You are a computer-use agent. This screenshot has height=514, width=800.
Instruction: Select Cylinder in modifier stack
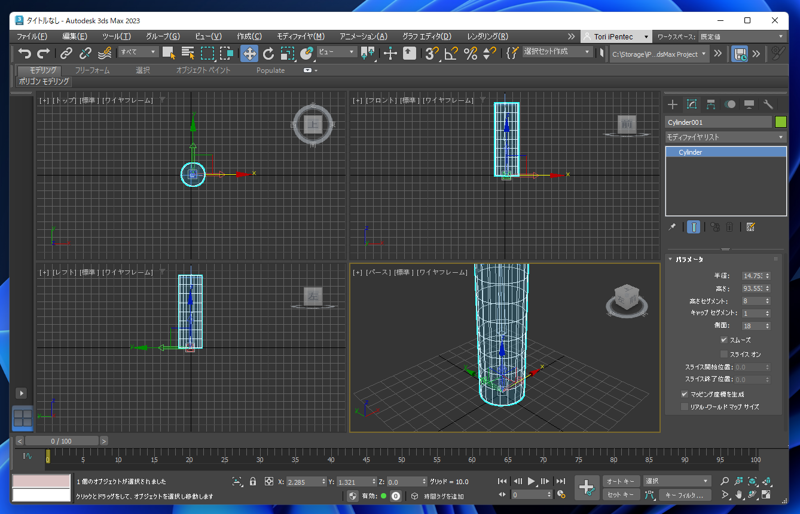click(x=726, y=152)
